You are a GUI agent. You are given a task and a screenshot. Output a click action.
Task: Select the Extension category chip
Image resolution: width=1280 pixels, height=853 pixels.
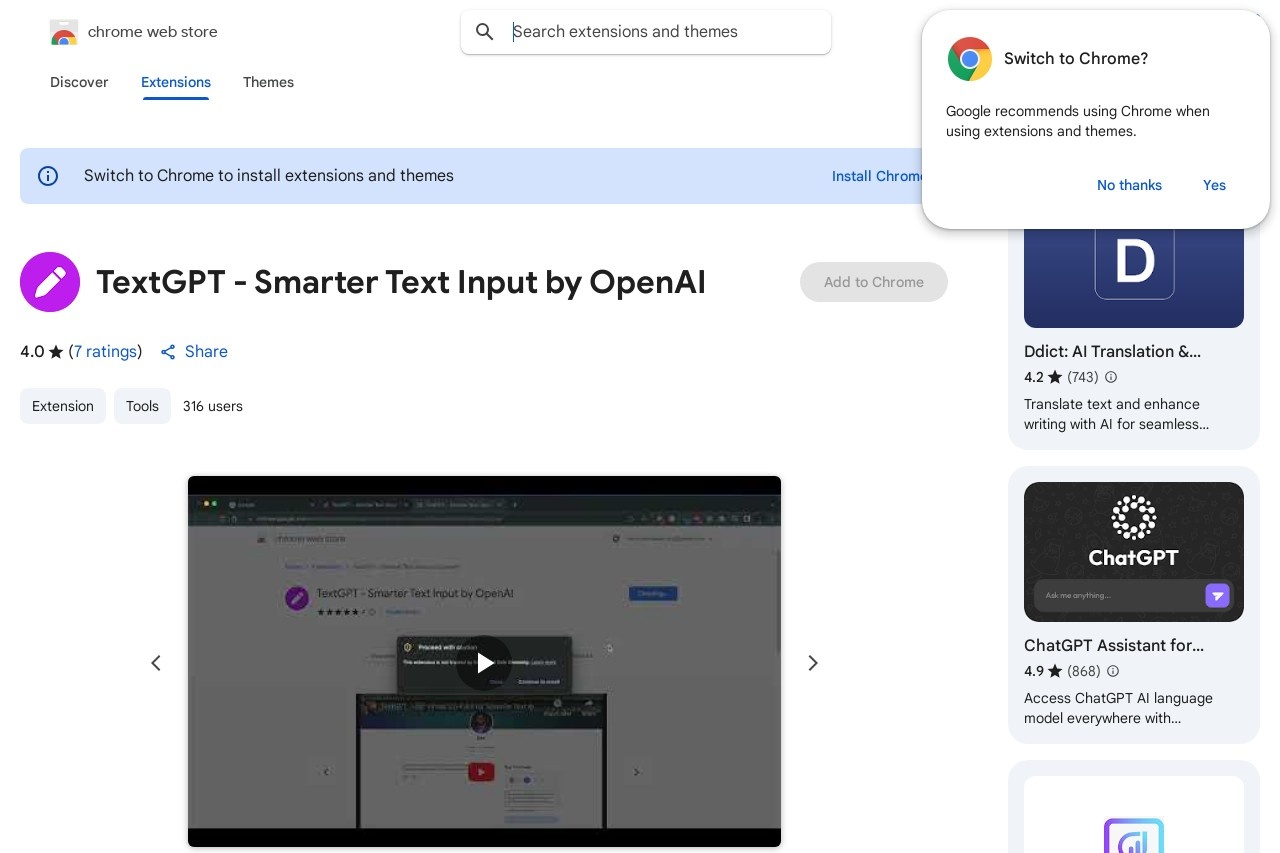[x=63, y=406]
